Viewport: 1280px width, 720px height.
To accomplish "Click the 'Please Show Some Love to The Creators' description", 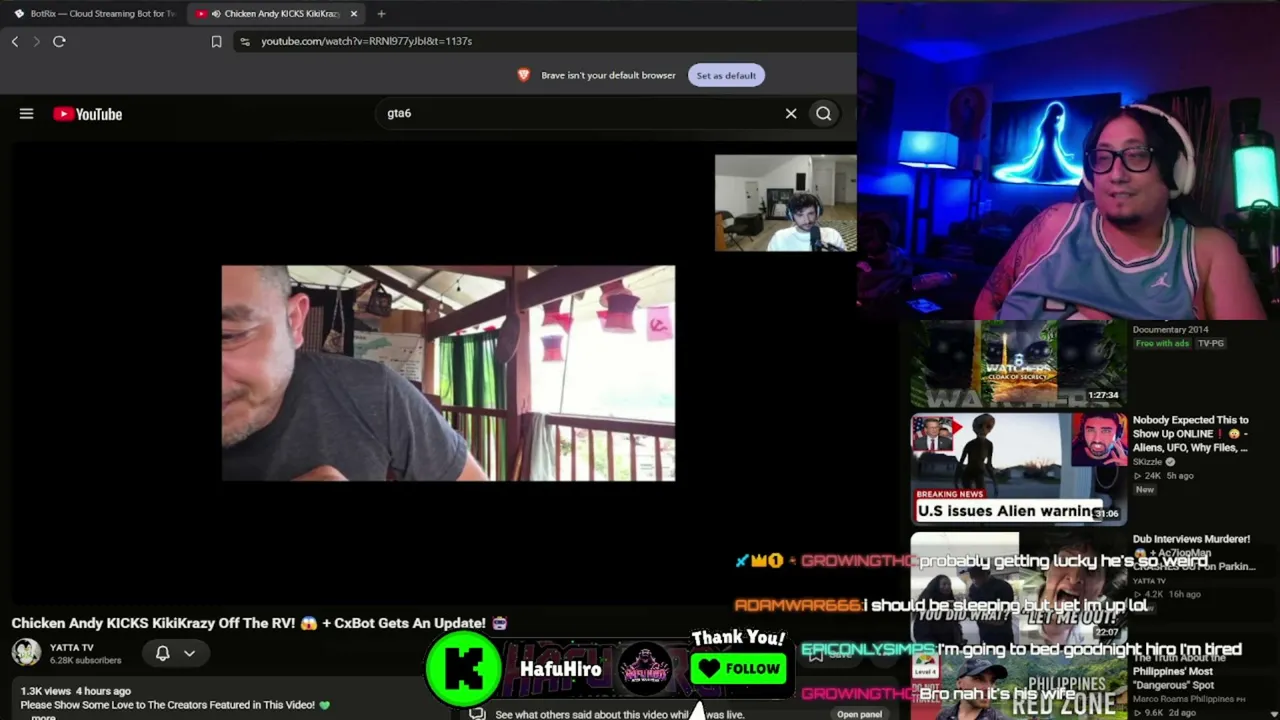I will [175, 705].
